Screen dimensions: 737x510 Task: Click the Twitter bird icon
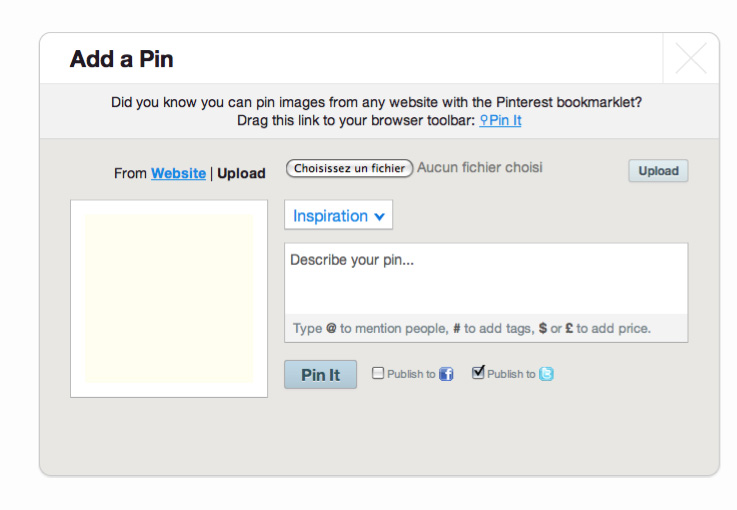[546, 374]
